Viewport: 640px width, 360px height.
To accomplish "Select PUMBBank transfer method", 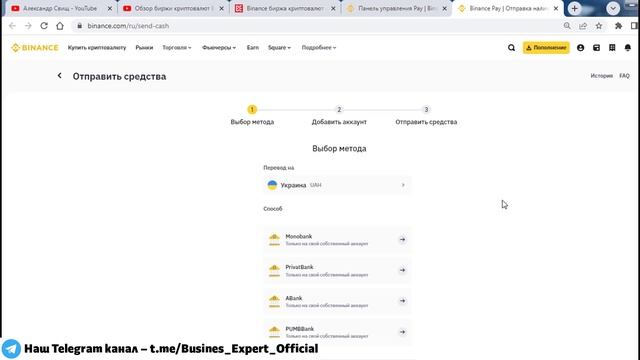I will (x=337, y=332).
